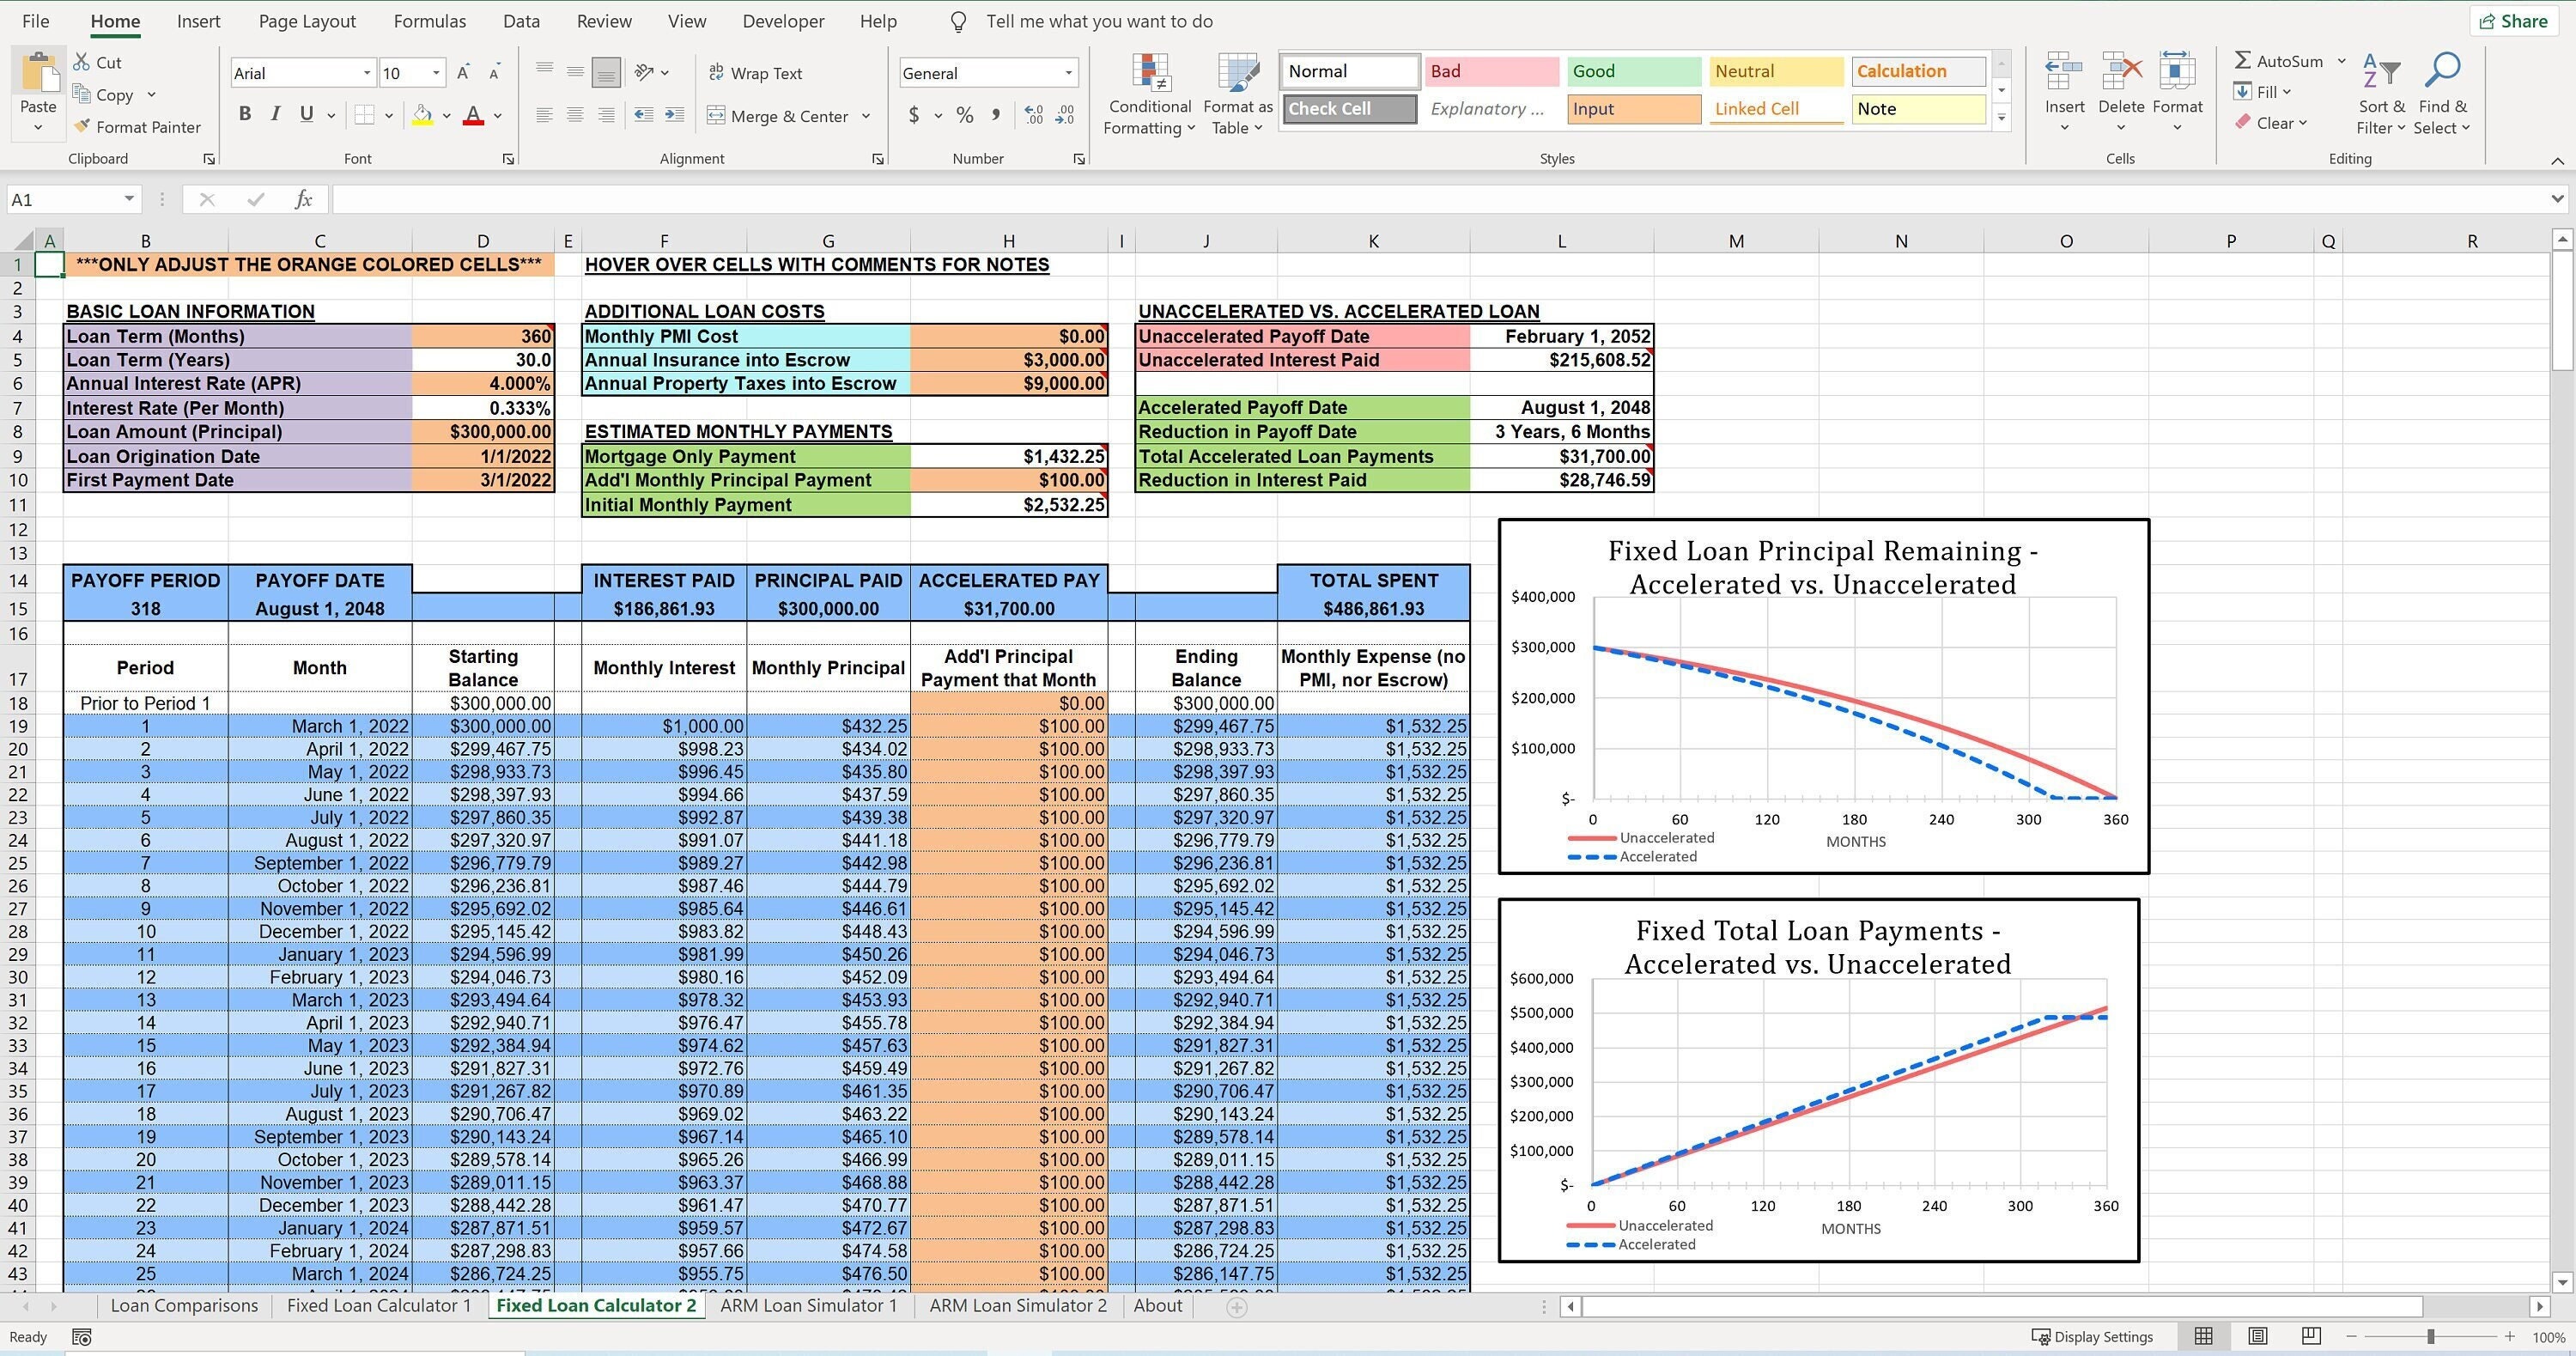This screenshot has width=2576, height=1356.
Task: Apply the Check Cell cell style
Action: (1348, 108)
